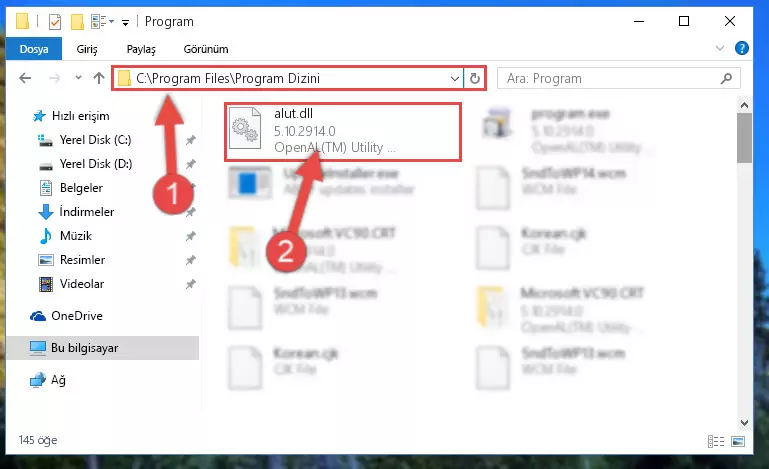The width and height of the screenshot is (769, 469).
Task: Click the pin icon beside Müzik
Action: point(190,236)
